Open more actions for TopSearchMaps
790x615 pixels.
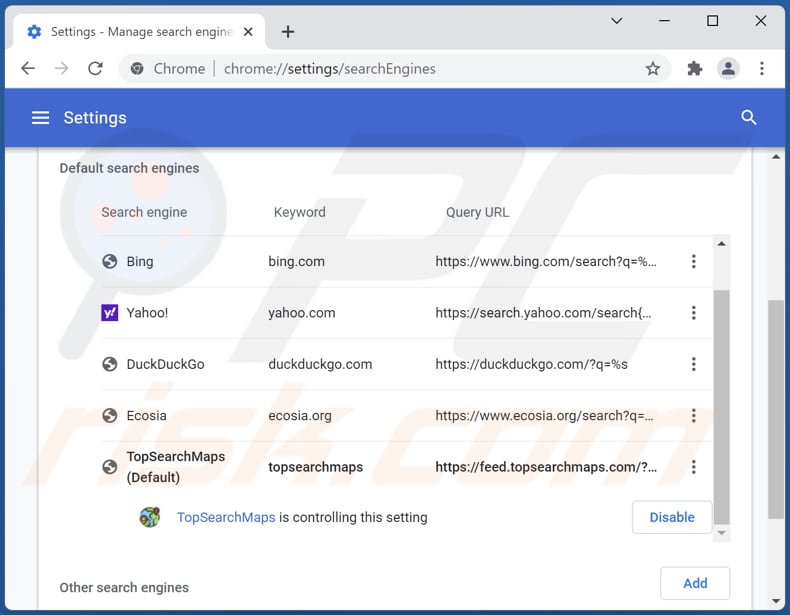point(693,467)
